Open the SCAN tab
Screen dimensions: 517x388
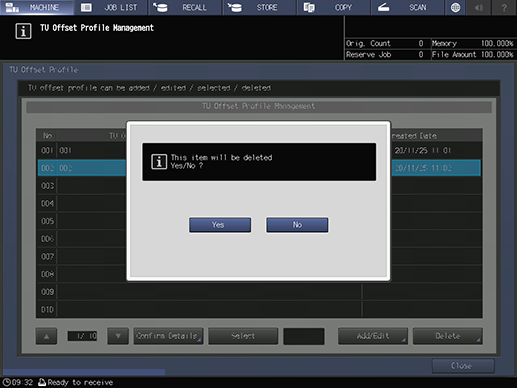408,7
